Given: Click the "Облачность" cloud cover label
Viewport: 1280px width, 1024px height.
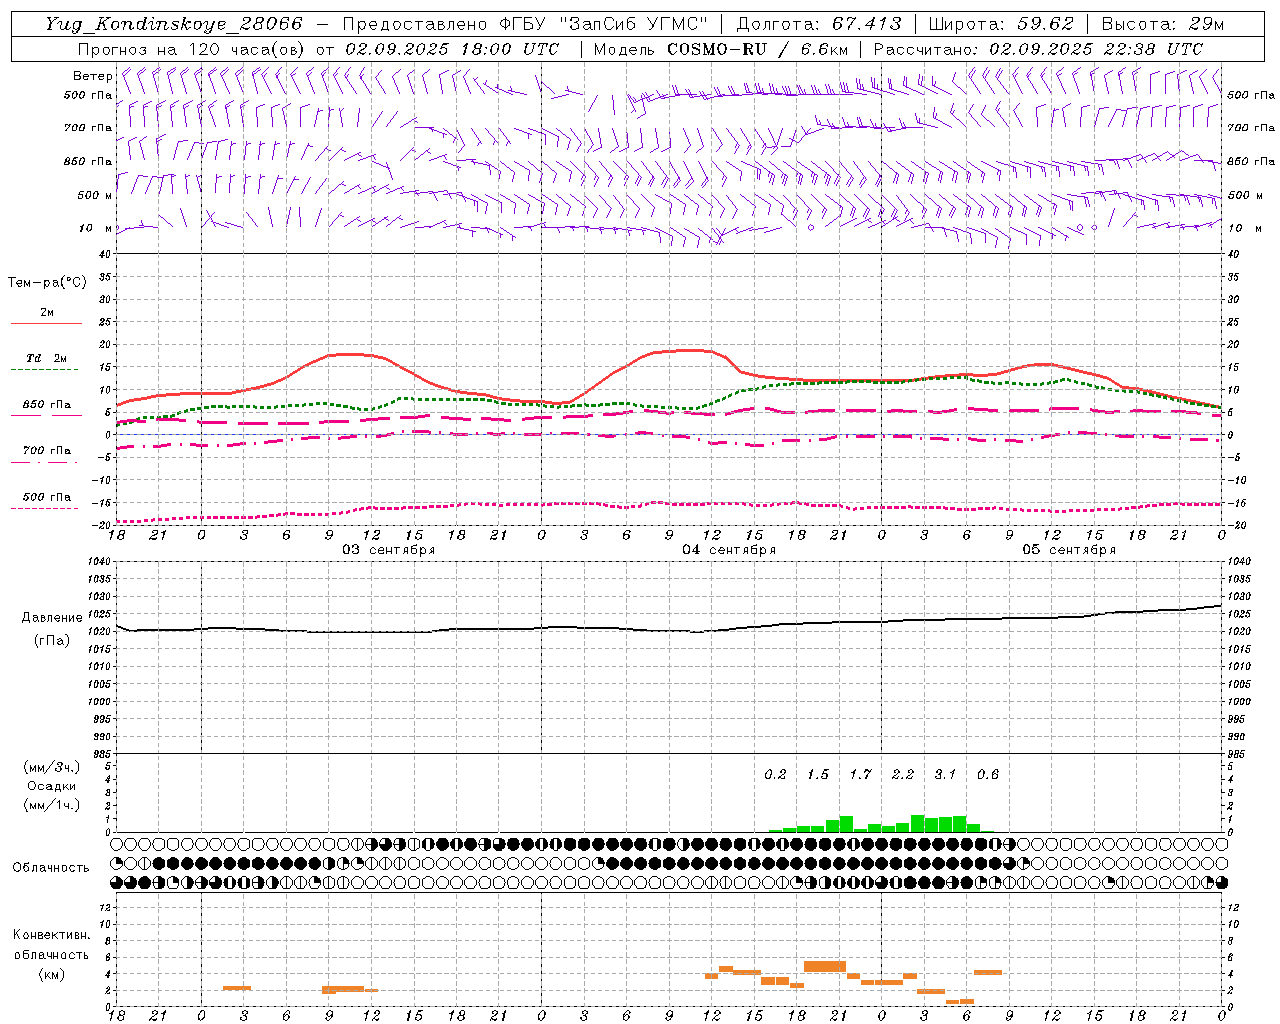Looking at the screenshot, I should pyautogui.click(x=51, y=867).
